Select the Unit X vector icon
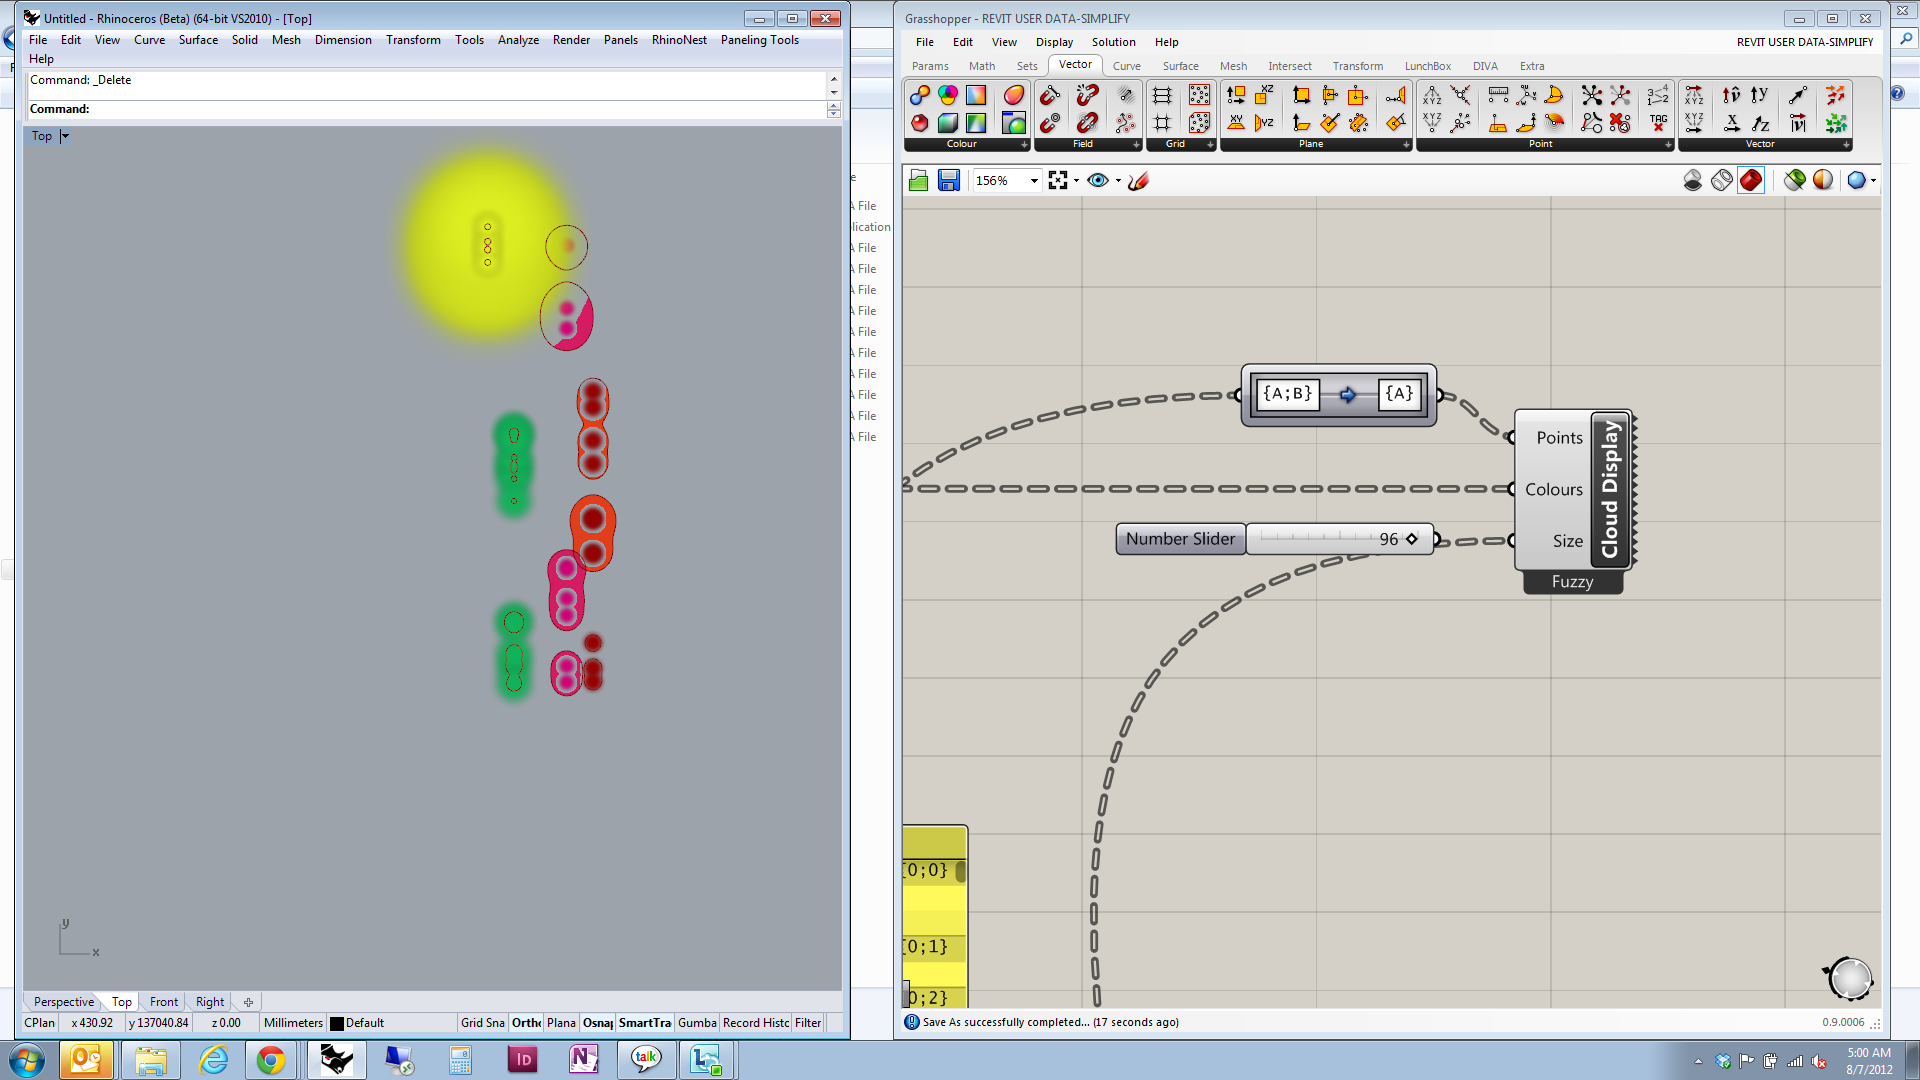Viewport: 1920px width, 1080px height. click(x=1732, y=123)
